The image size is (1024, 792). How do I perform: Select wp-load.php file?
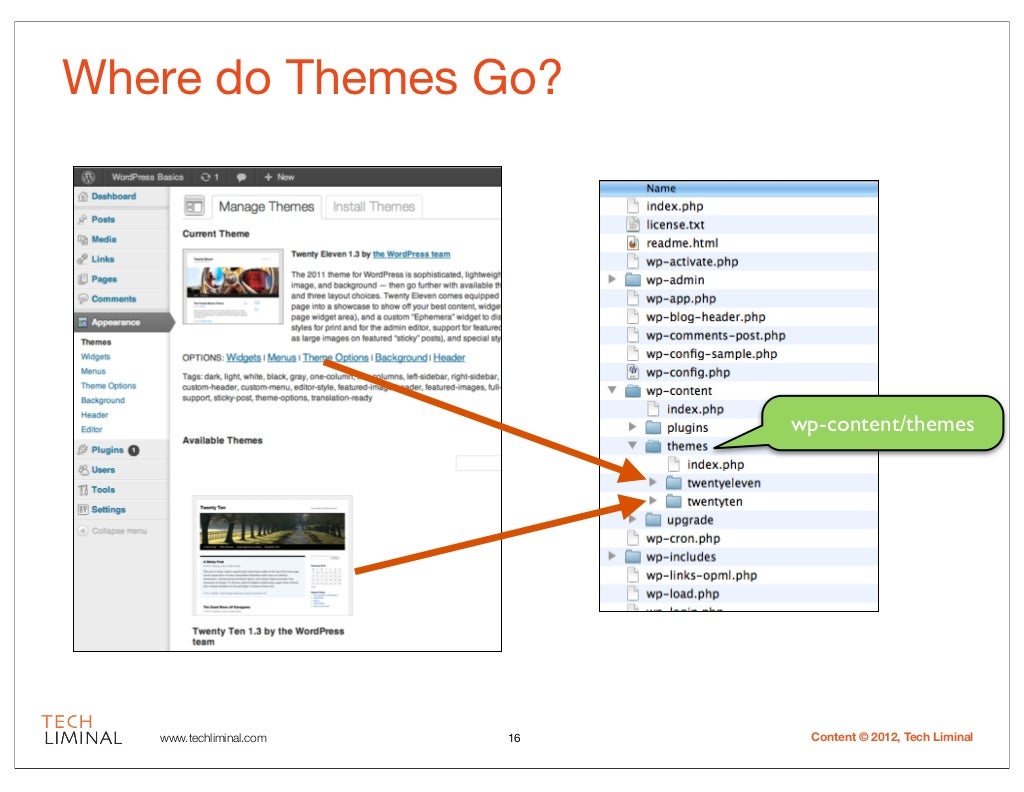click(682, 594)
